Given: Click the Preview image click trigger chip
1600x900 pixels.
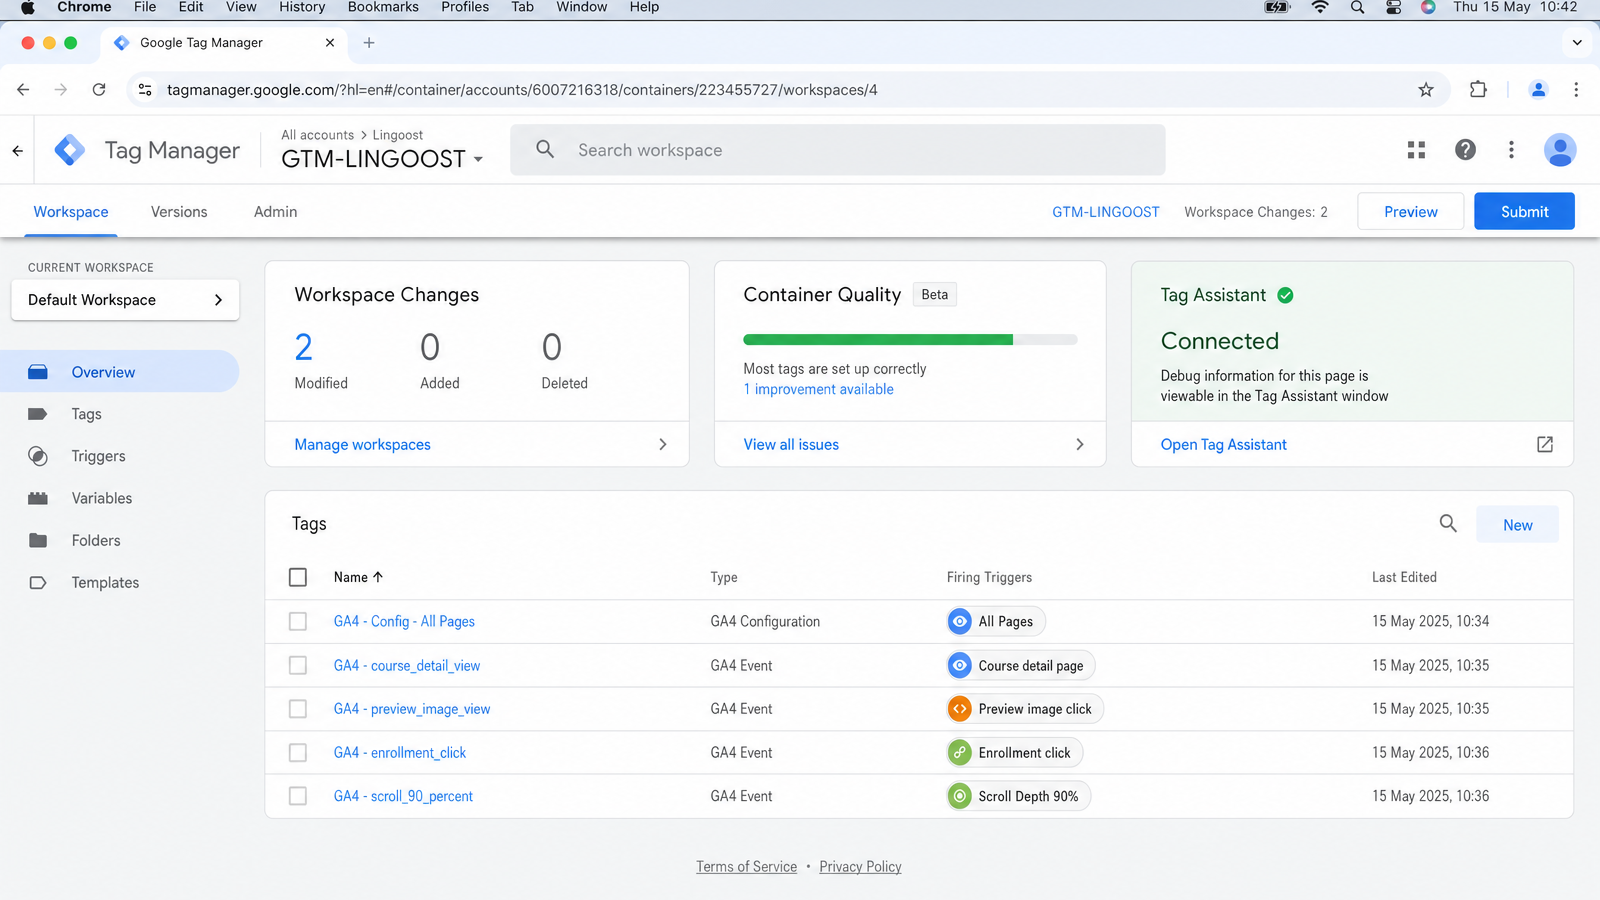Looking at the screenshot, I should [x=1025, y=709].
